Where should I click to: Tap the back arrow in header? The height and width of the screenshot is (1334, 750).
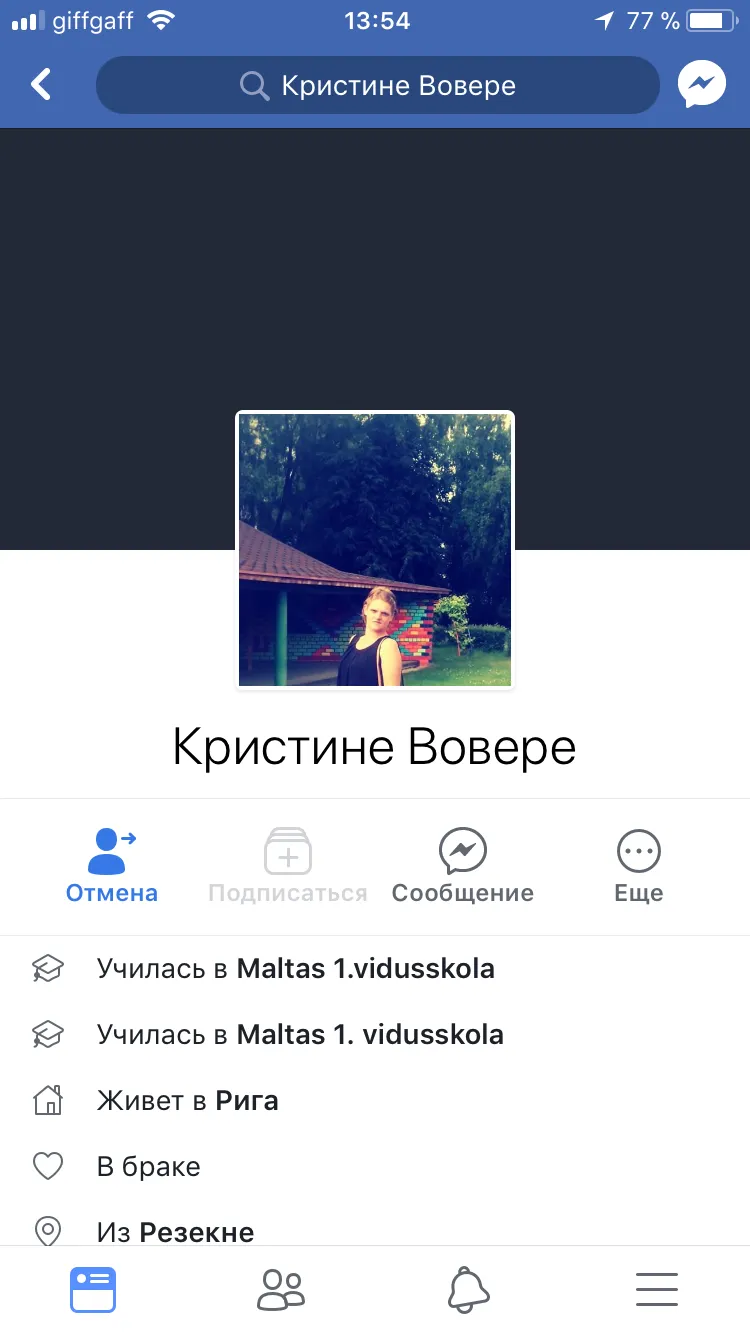pos(41,85)
